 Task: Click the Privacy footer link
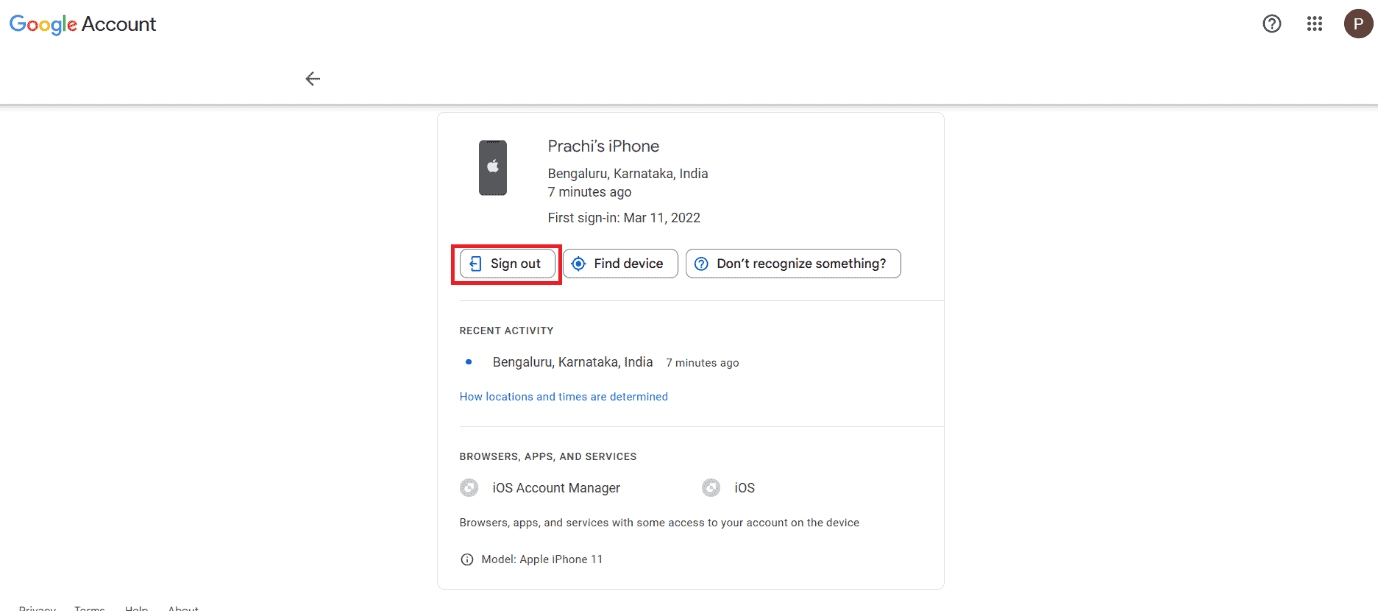tap(37, 608)
